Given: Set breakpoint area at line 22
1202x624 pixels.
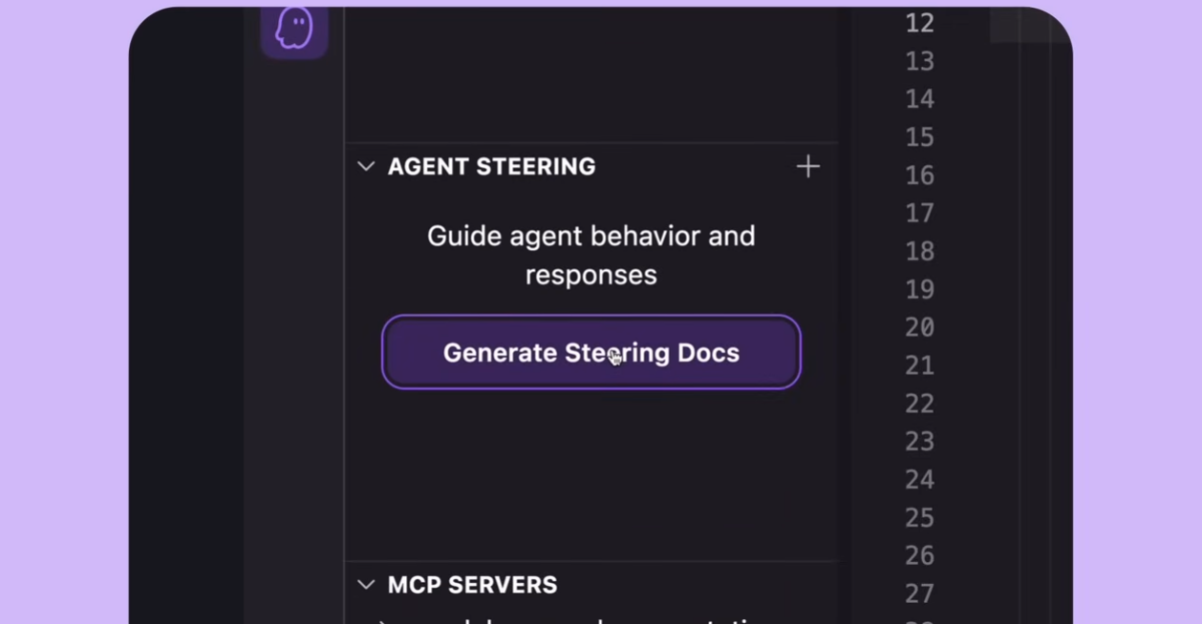Looking at the screenshot, I should pos(920,403).
